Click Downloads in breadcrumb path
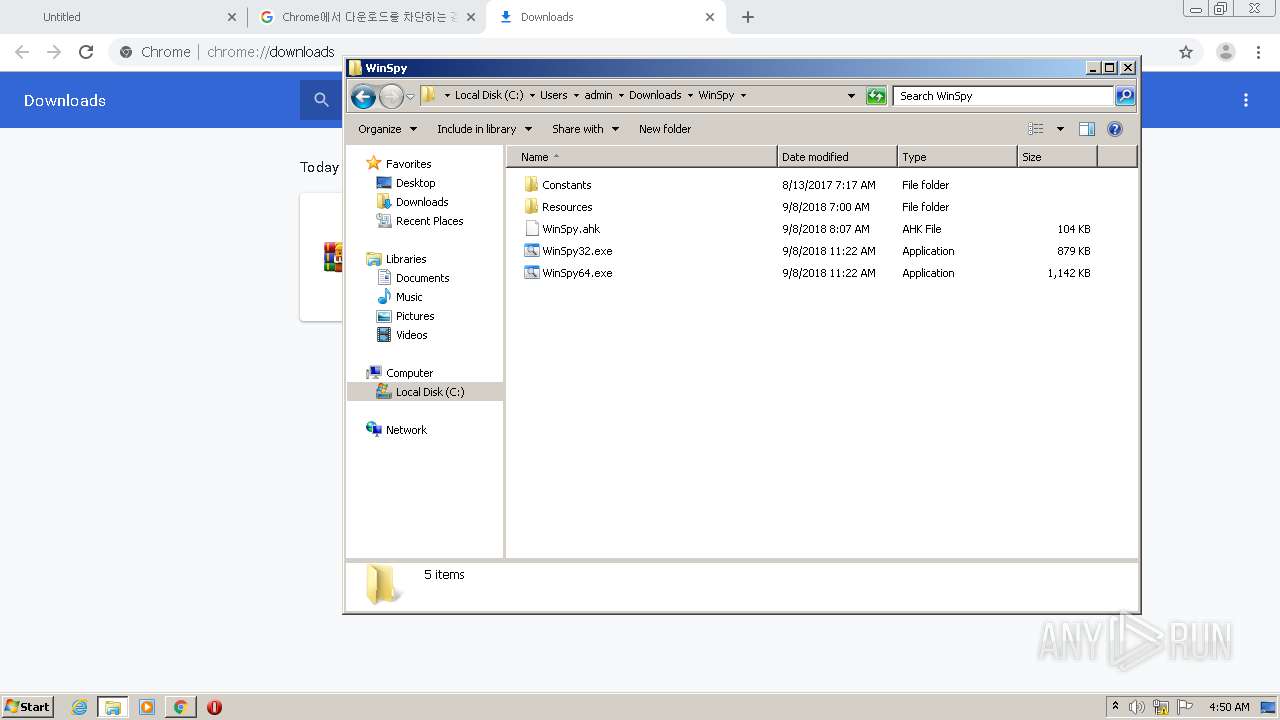Screen dimensions: 1280x720 click(x=655, y=96)
